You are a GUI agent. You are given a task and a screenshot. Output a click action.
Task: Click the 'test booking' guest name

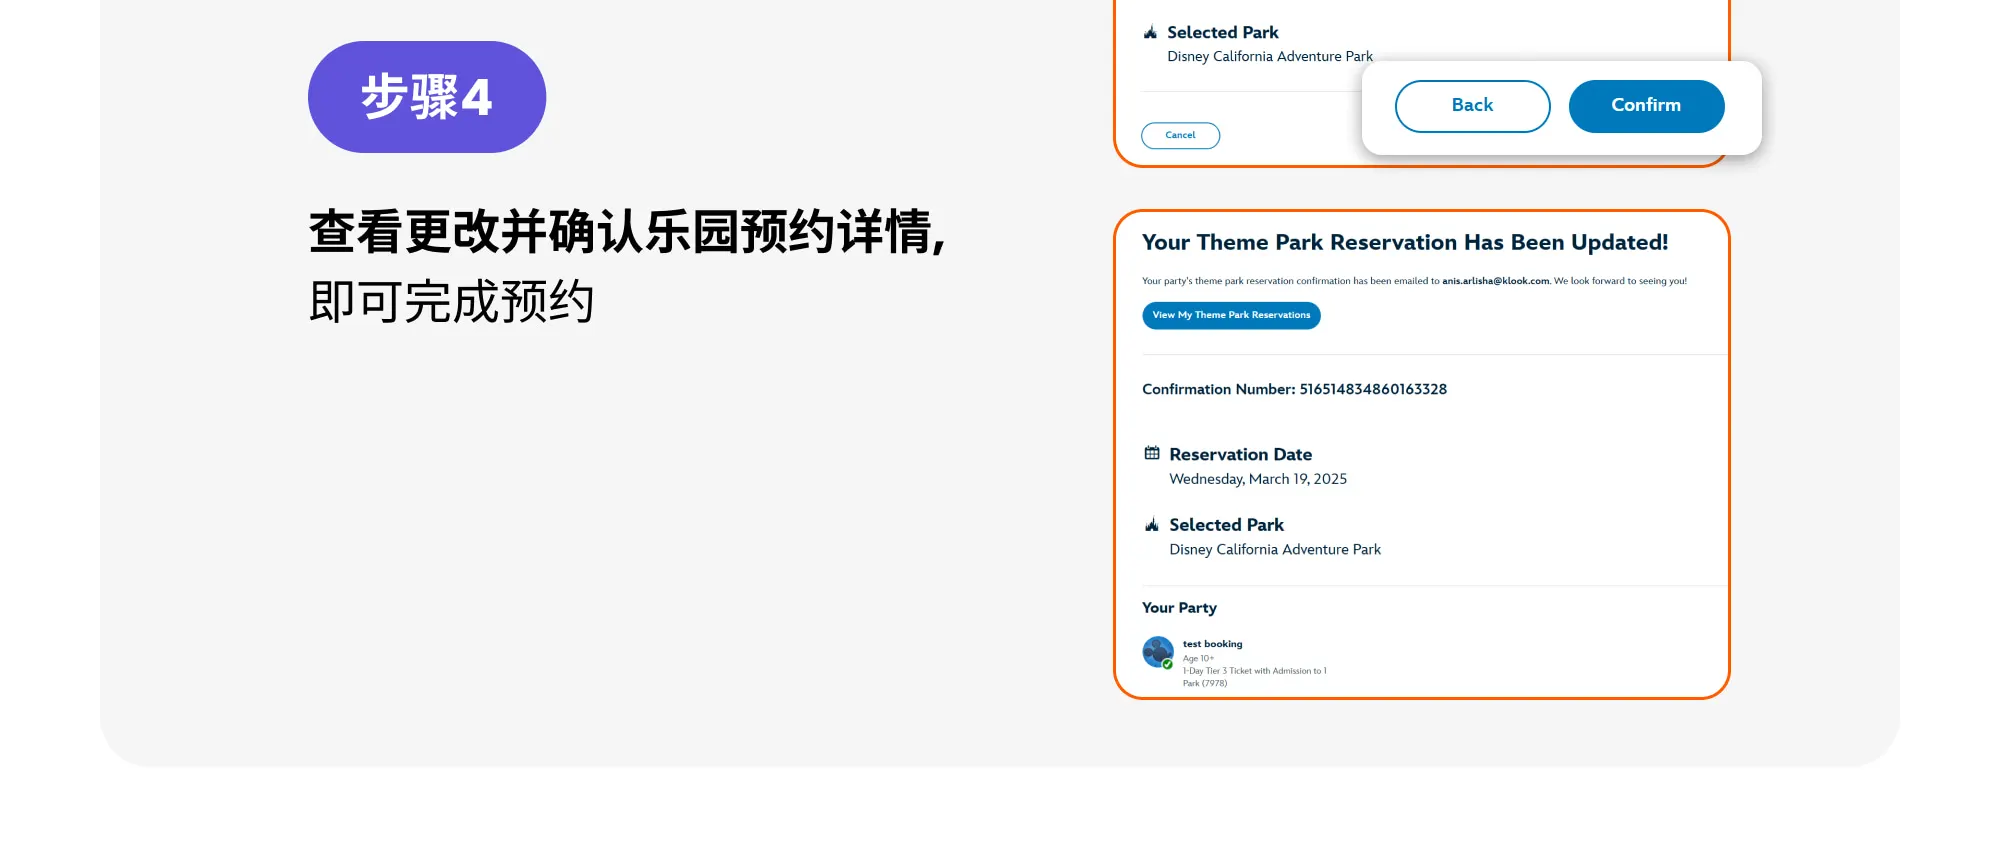click(x=1212, y=644)
